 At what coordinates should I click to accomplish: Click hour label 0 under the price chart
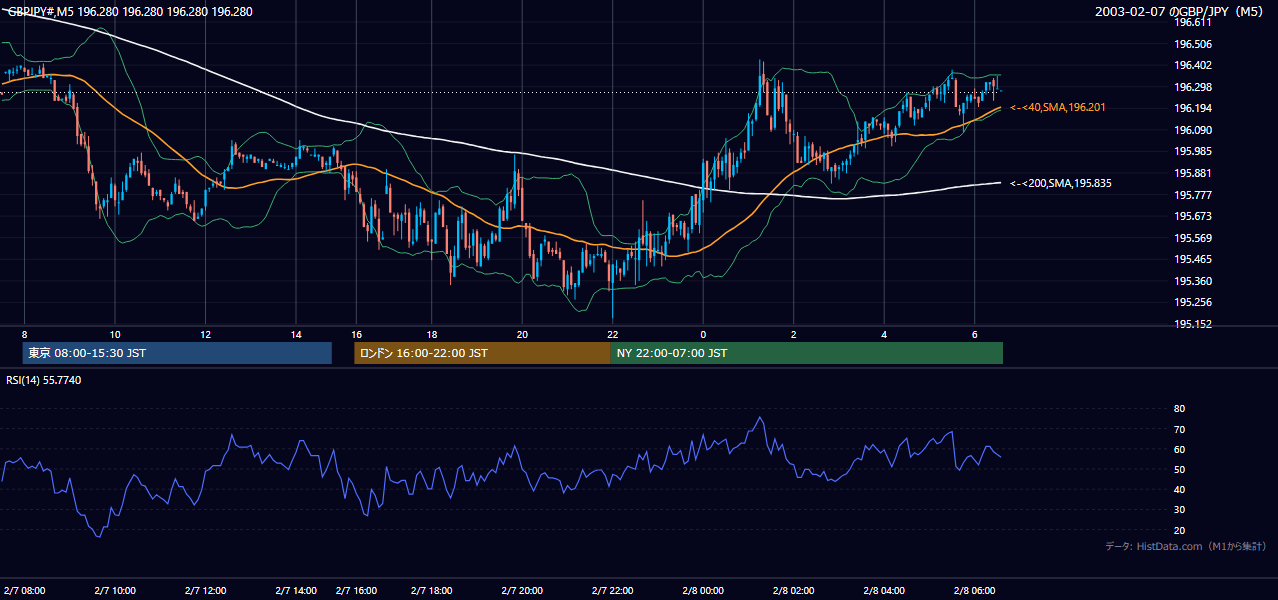tap(703, 334)
